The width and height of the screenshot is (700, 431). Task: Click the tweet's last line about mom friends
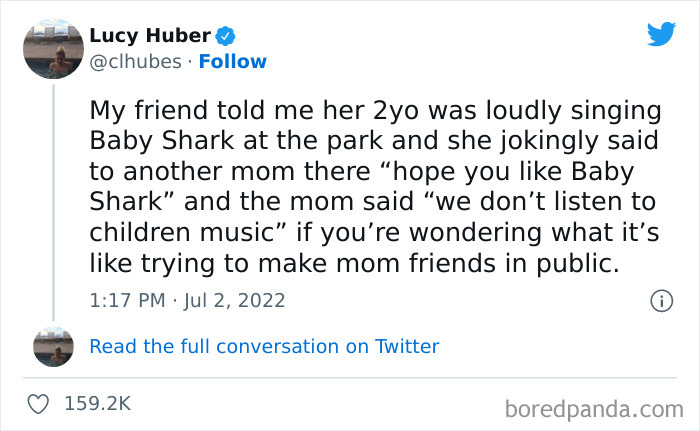[x=355, y=265]
